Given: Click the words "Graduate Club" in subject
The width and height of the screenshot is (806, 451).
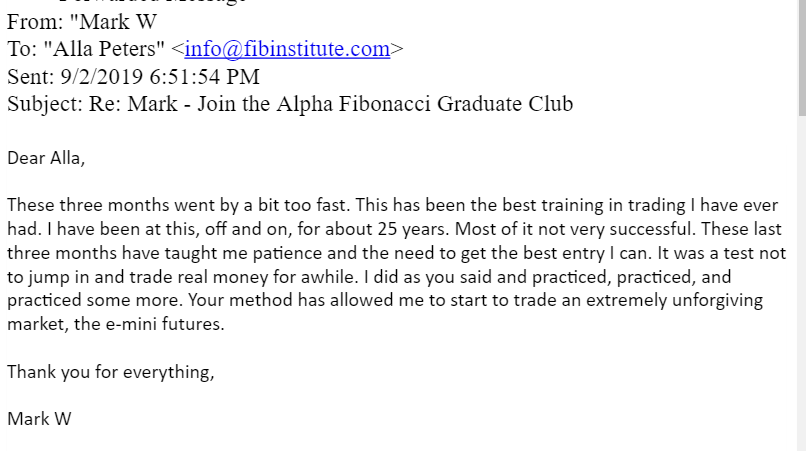Looking at the screenshot, I should pyautogui.click(x=505, y=104).
